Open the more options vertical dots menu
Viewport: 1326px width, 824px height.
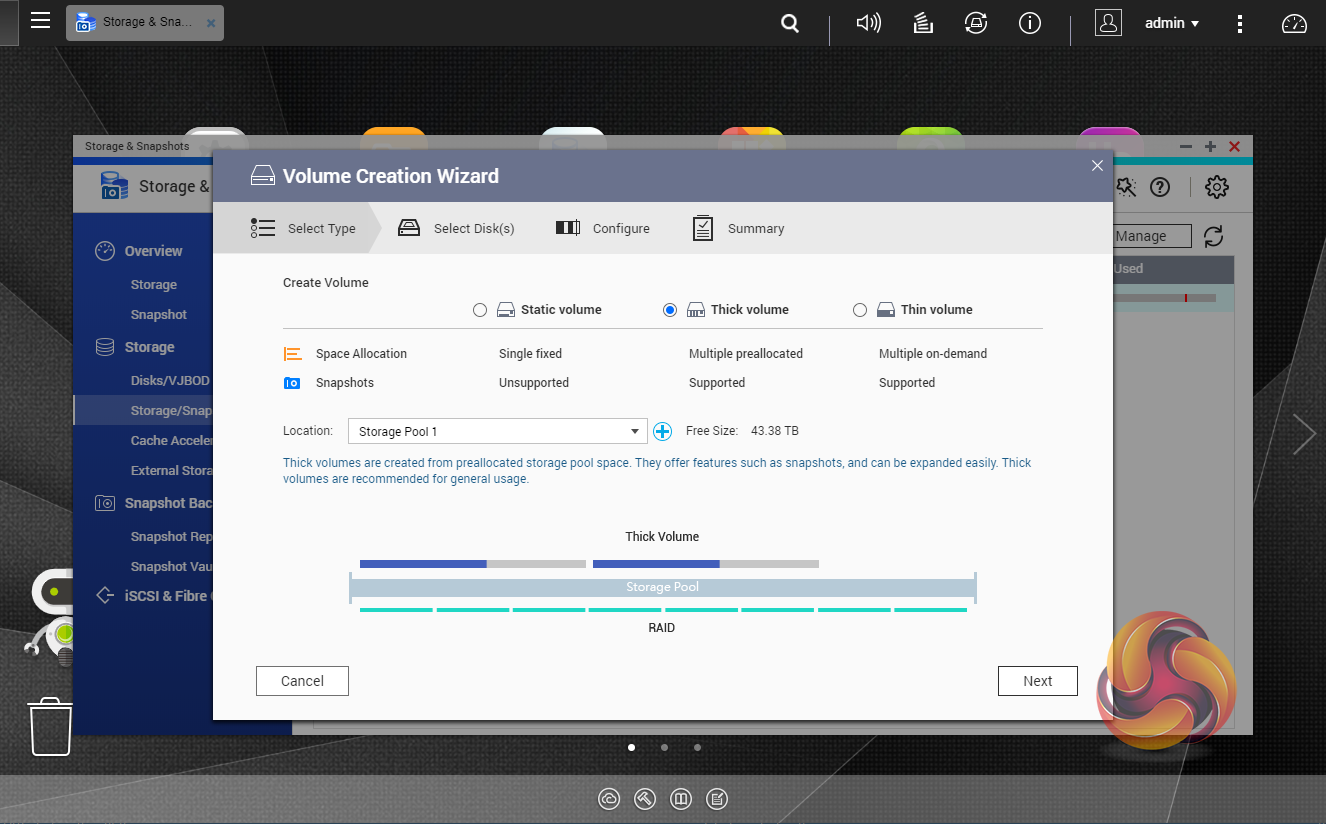1240,23
